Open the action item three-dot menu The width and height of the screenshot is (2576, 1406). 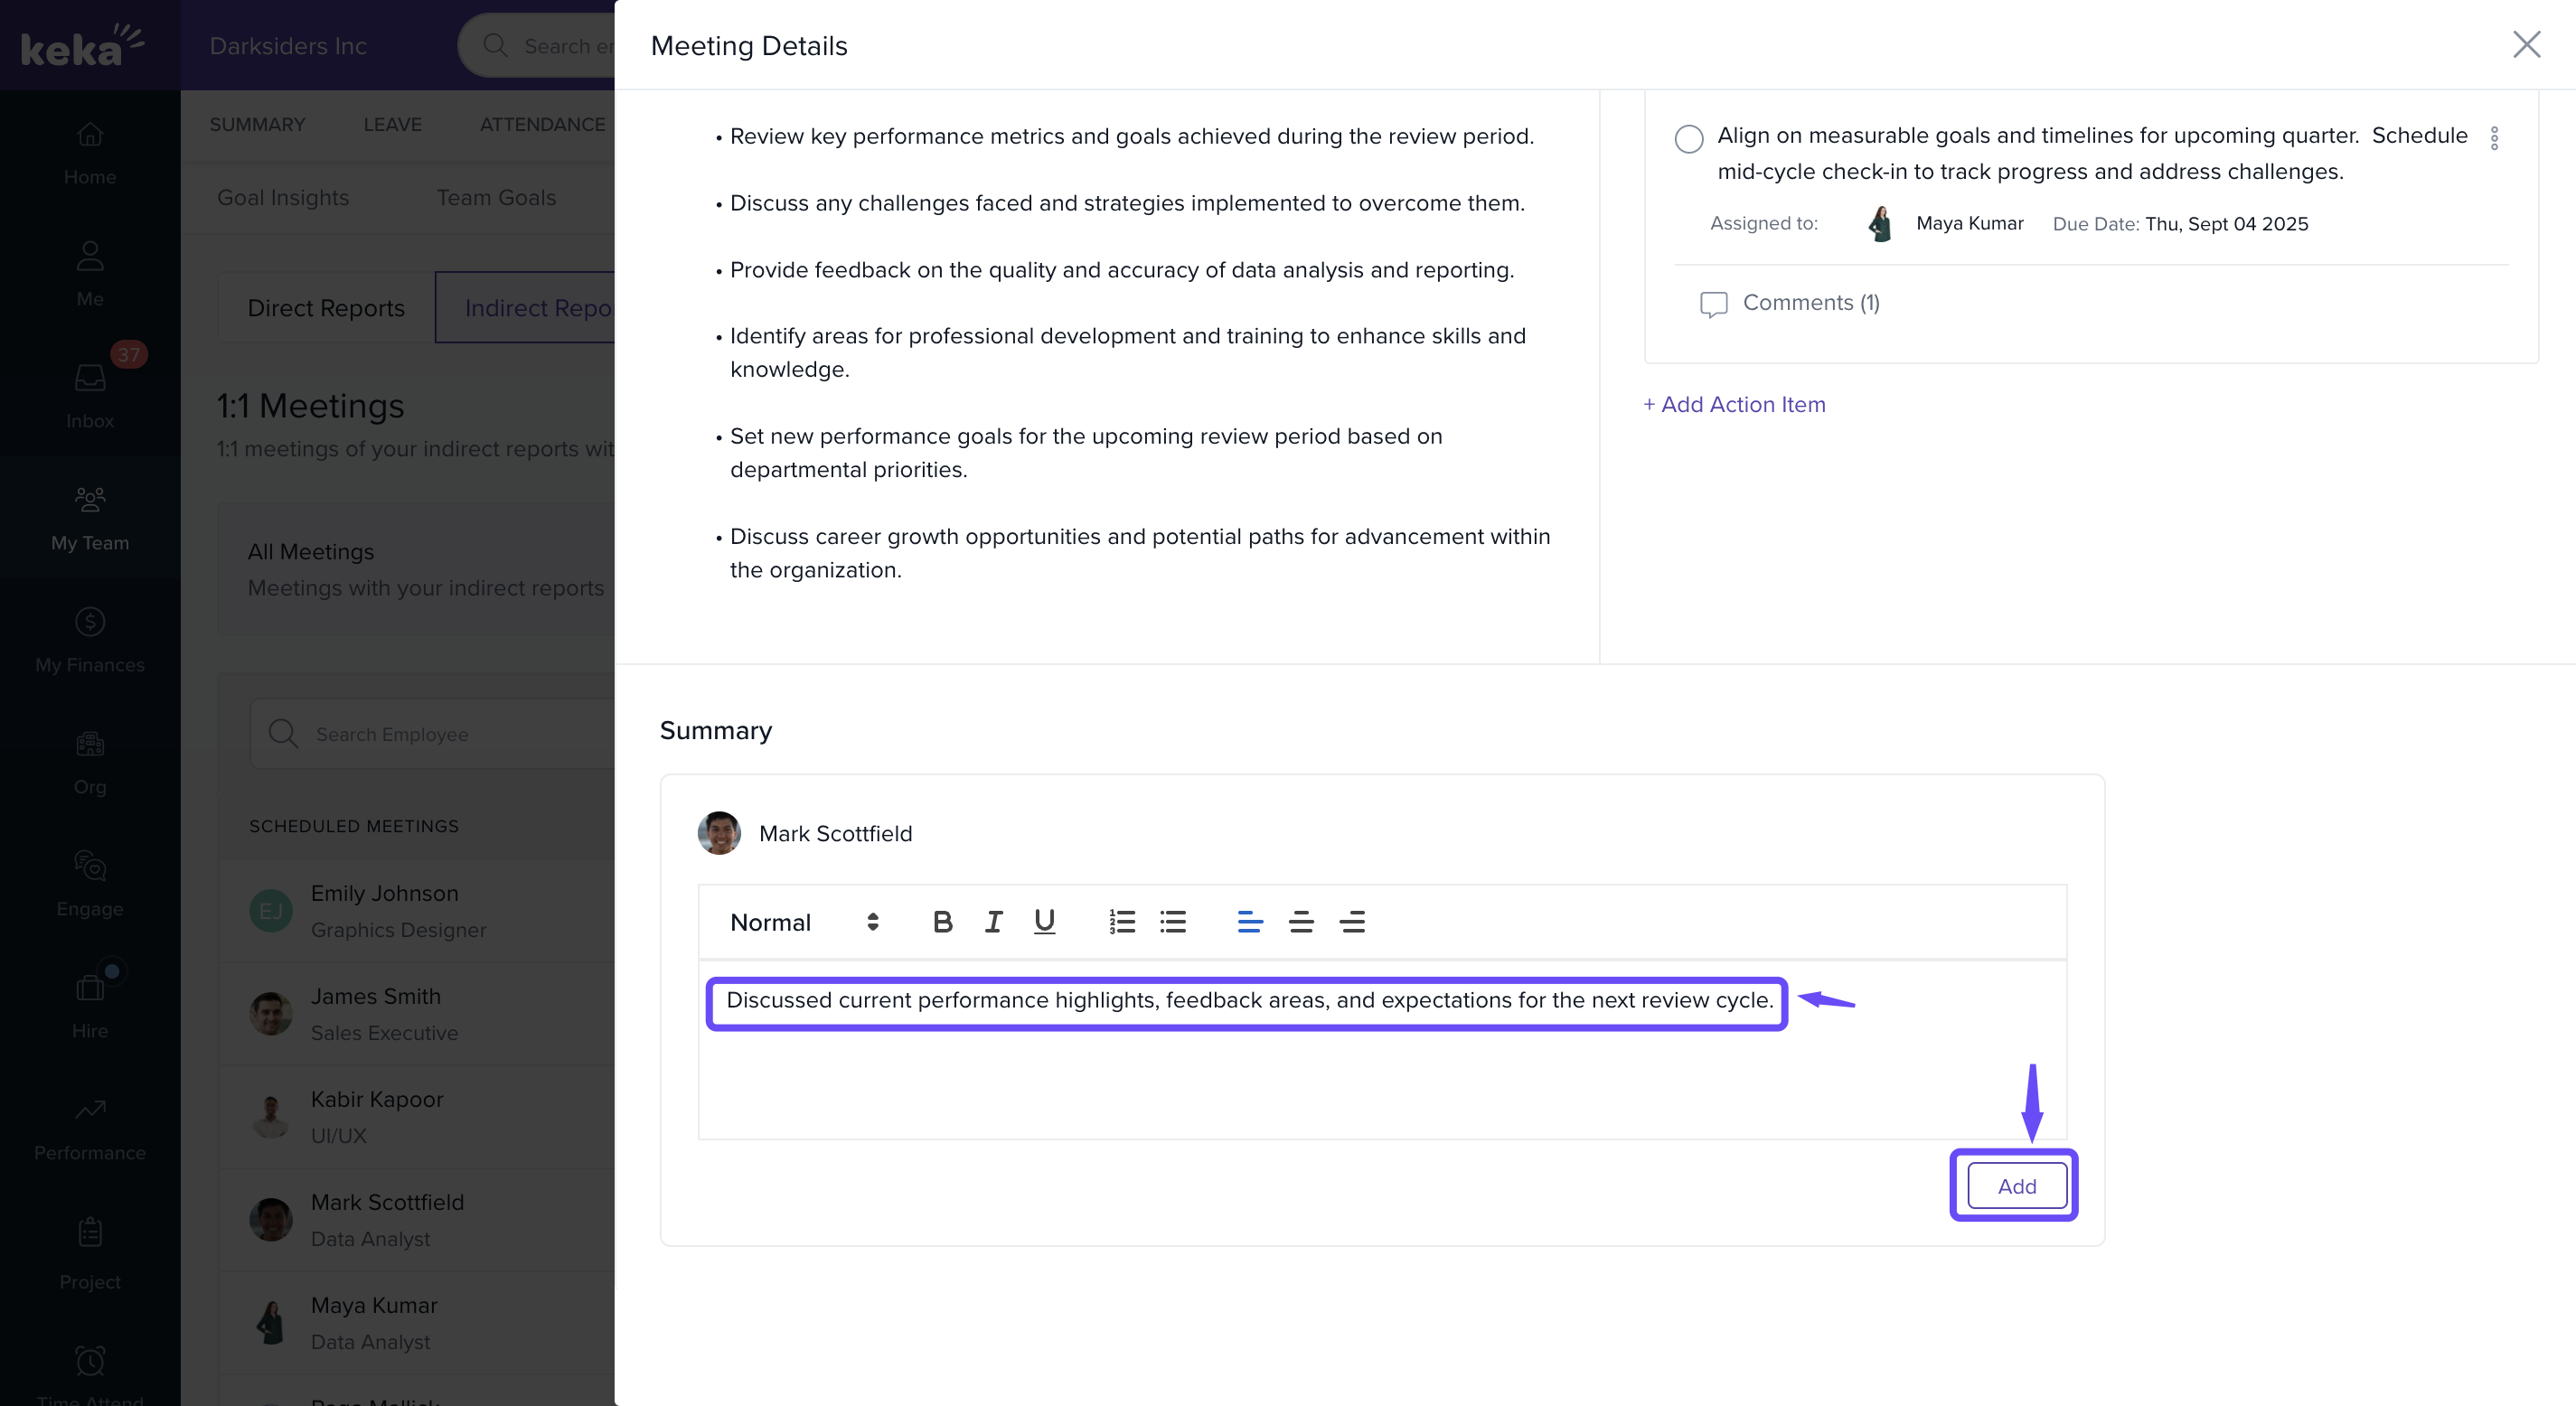coord(2494,138)
